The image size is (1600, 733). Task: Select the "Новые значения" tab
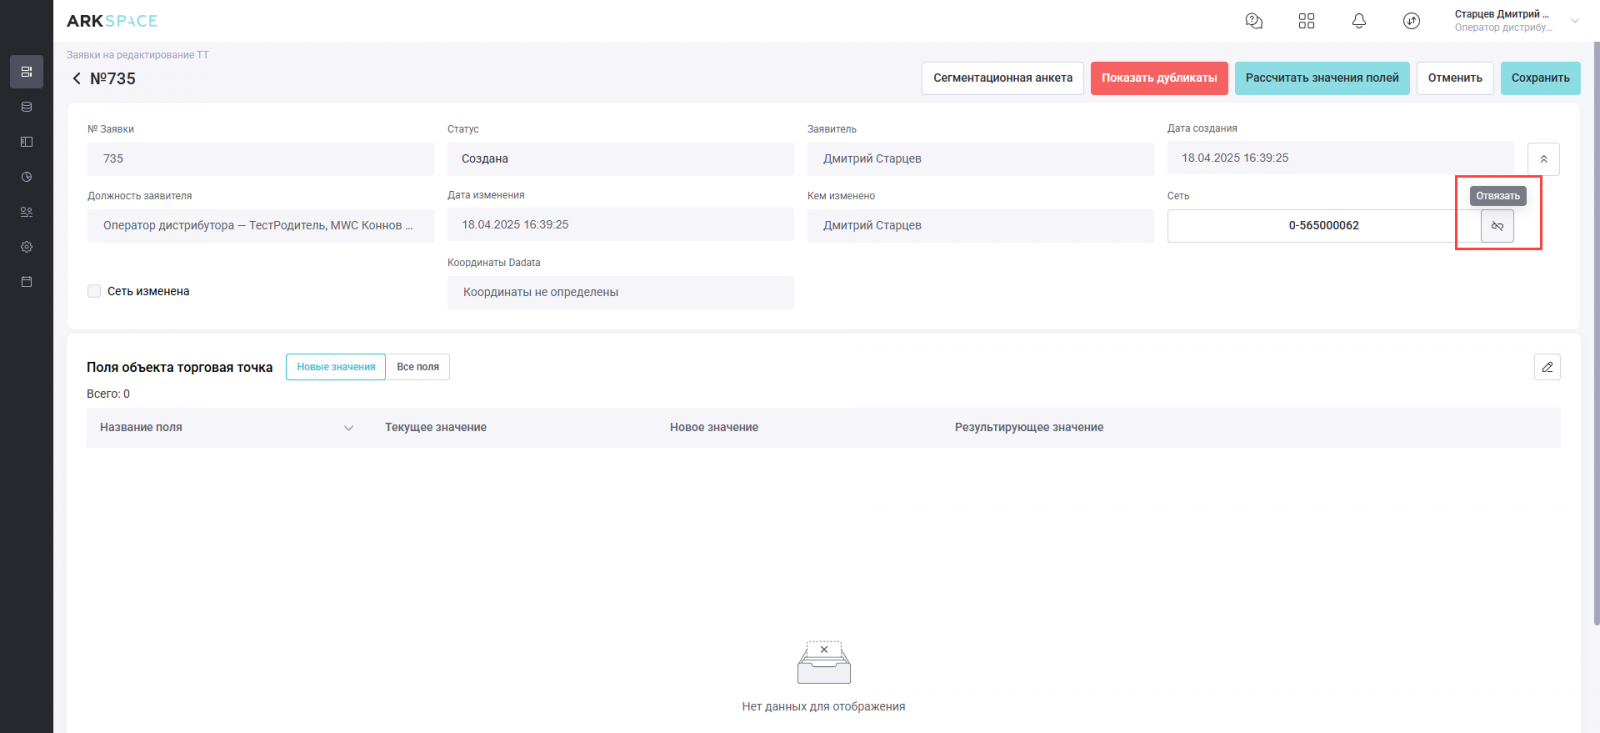point(336,367)
